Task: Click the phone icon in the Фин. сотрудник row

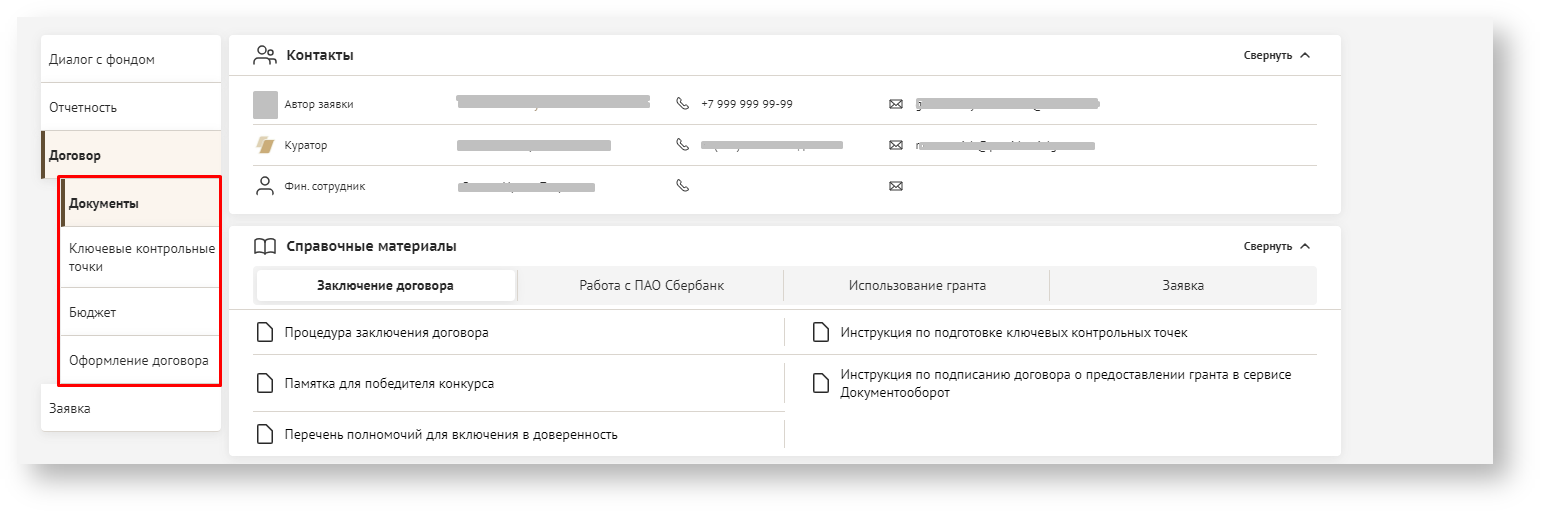Action: click(683, 186)
